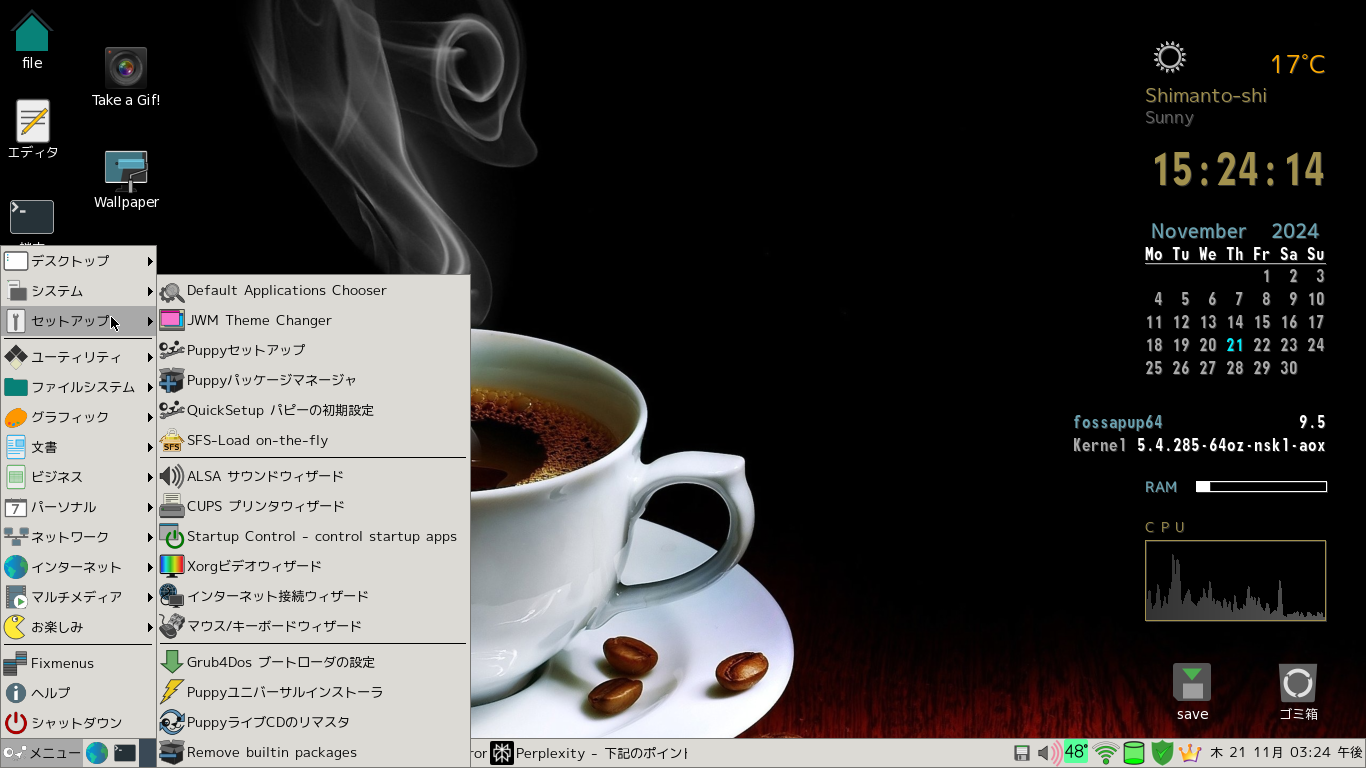Open SFS-Load on-the-fly
1366x768 pixels.
pos(313,440)
